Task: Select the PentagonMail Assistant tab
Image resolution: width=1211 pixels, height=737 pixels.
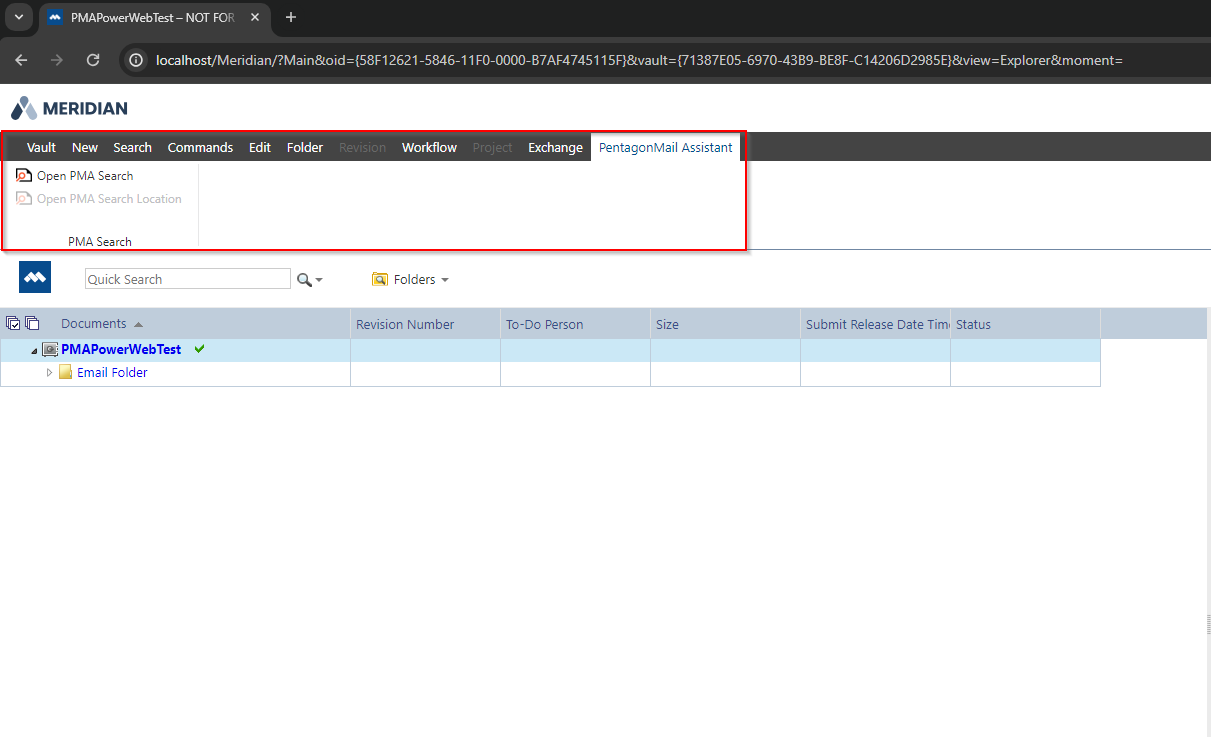Action: pos(665,147)
